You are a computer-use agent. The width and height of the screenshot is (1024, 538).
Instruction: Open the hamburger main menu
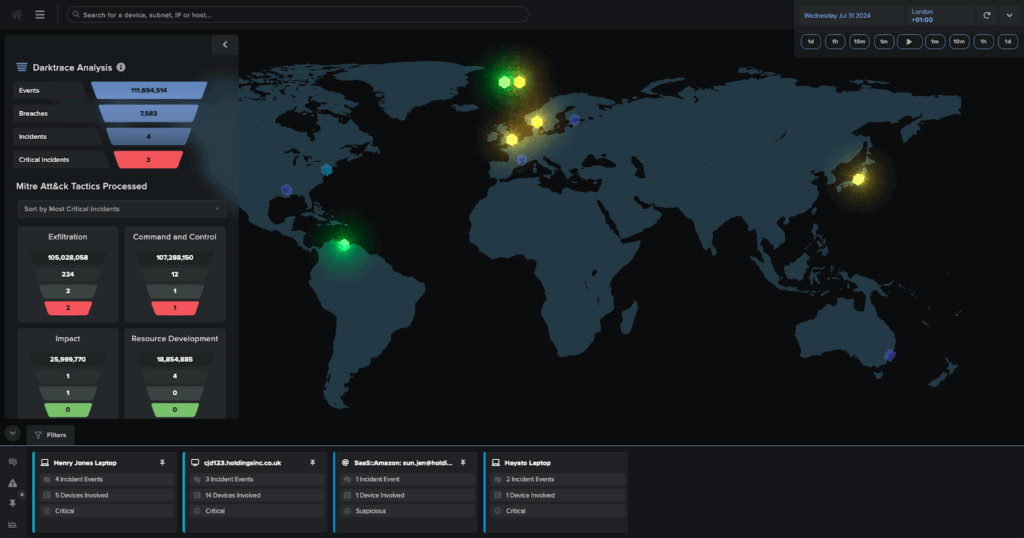pyautogui.click(x=40, y=15)
